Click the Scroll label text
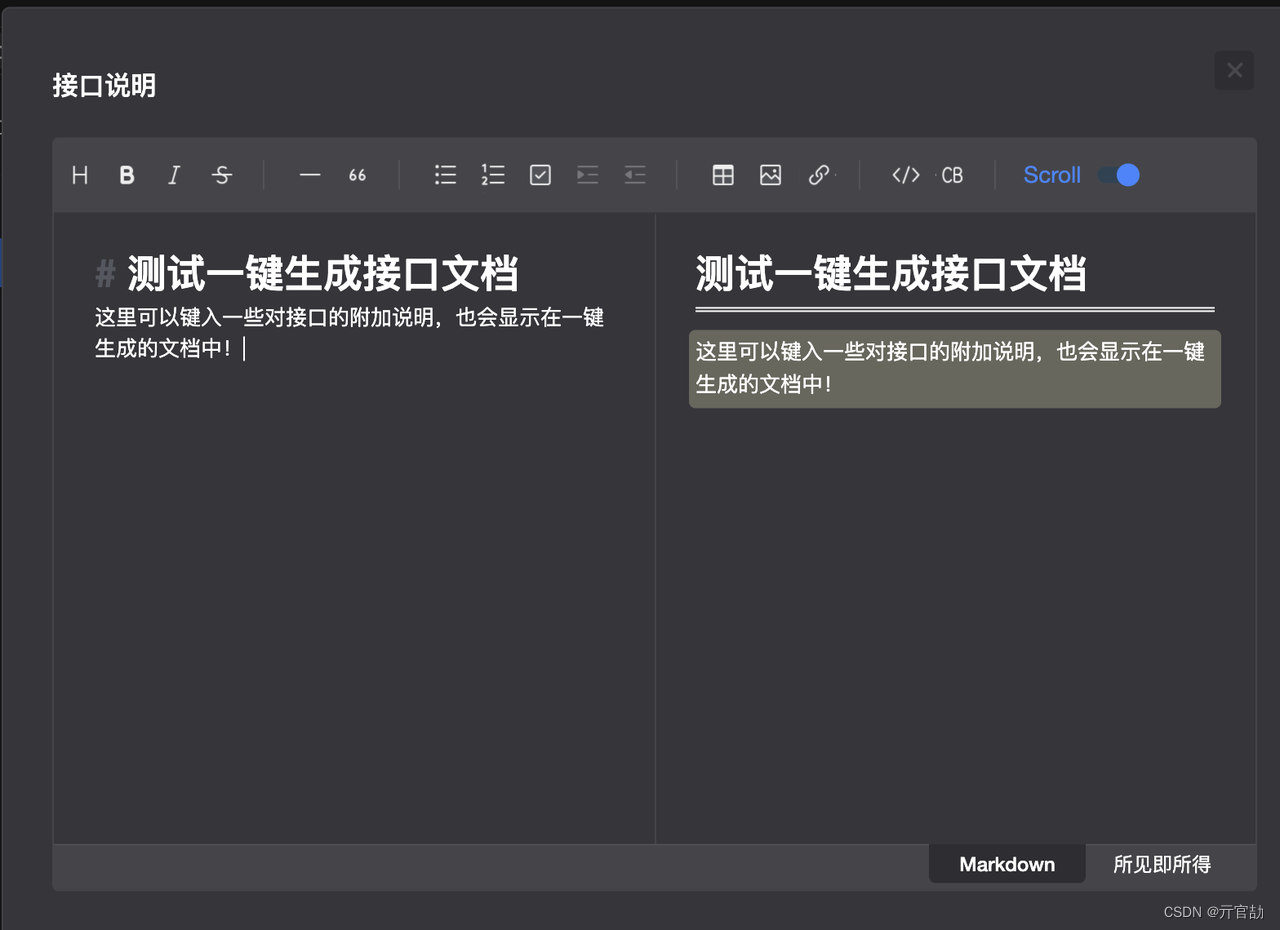Screen dimensions: 1280x930 [x=1052, y=175]
